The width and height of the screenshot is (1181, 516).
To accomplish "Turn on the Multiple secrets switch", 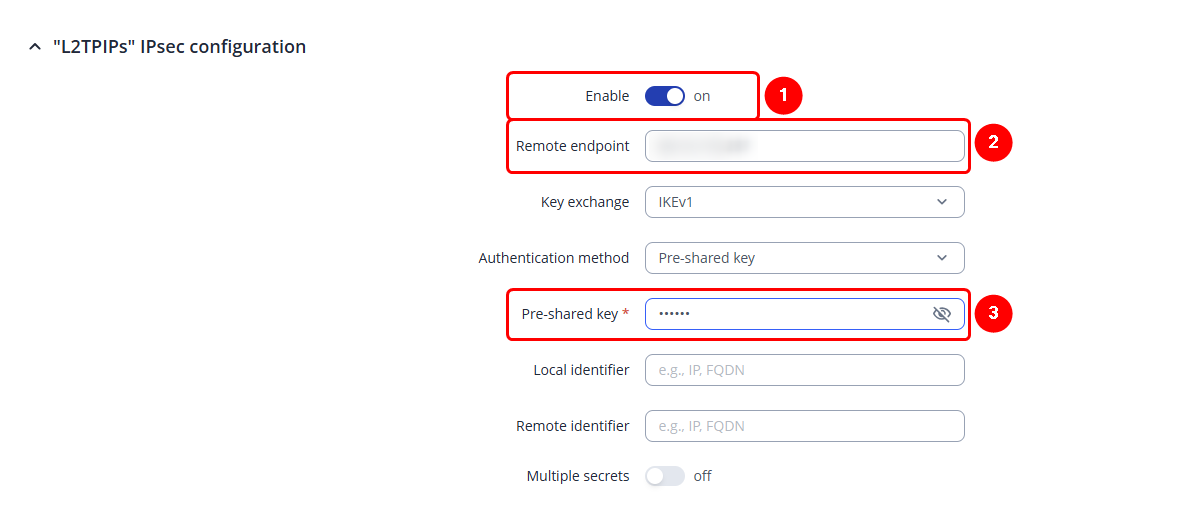I will (665, 476).
